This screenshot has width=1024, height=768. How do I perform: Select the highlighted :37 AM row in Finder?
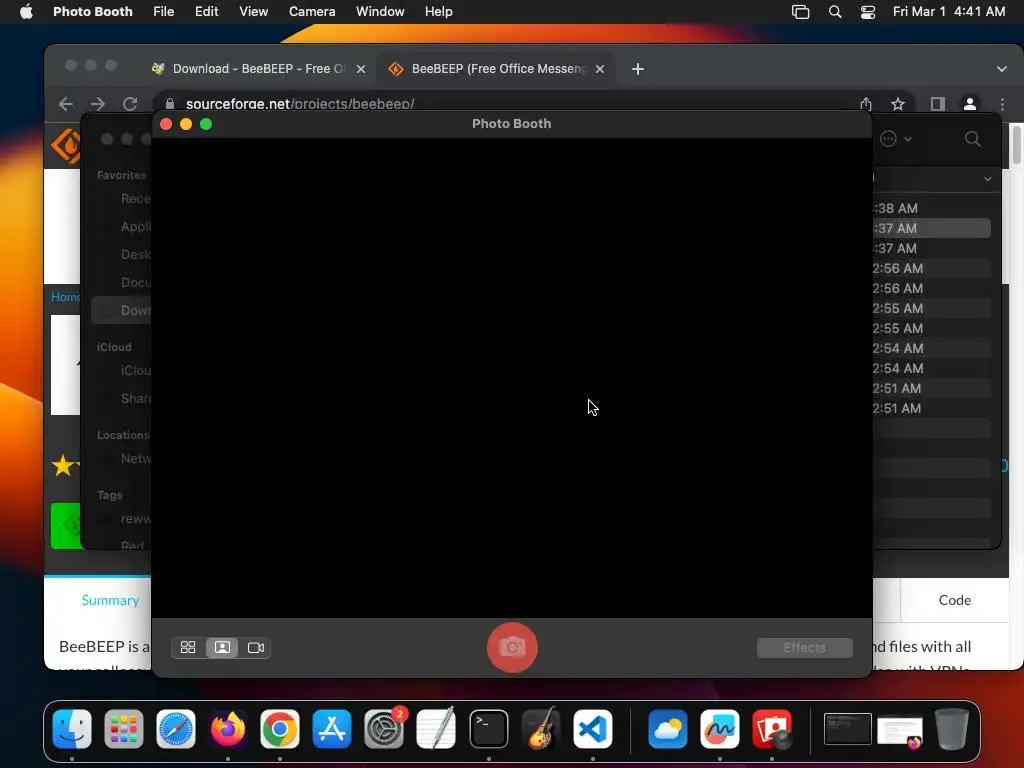[x=931, y=228]
